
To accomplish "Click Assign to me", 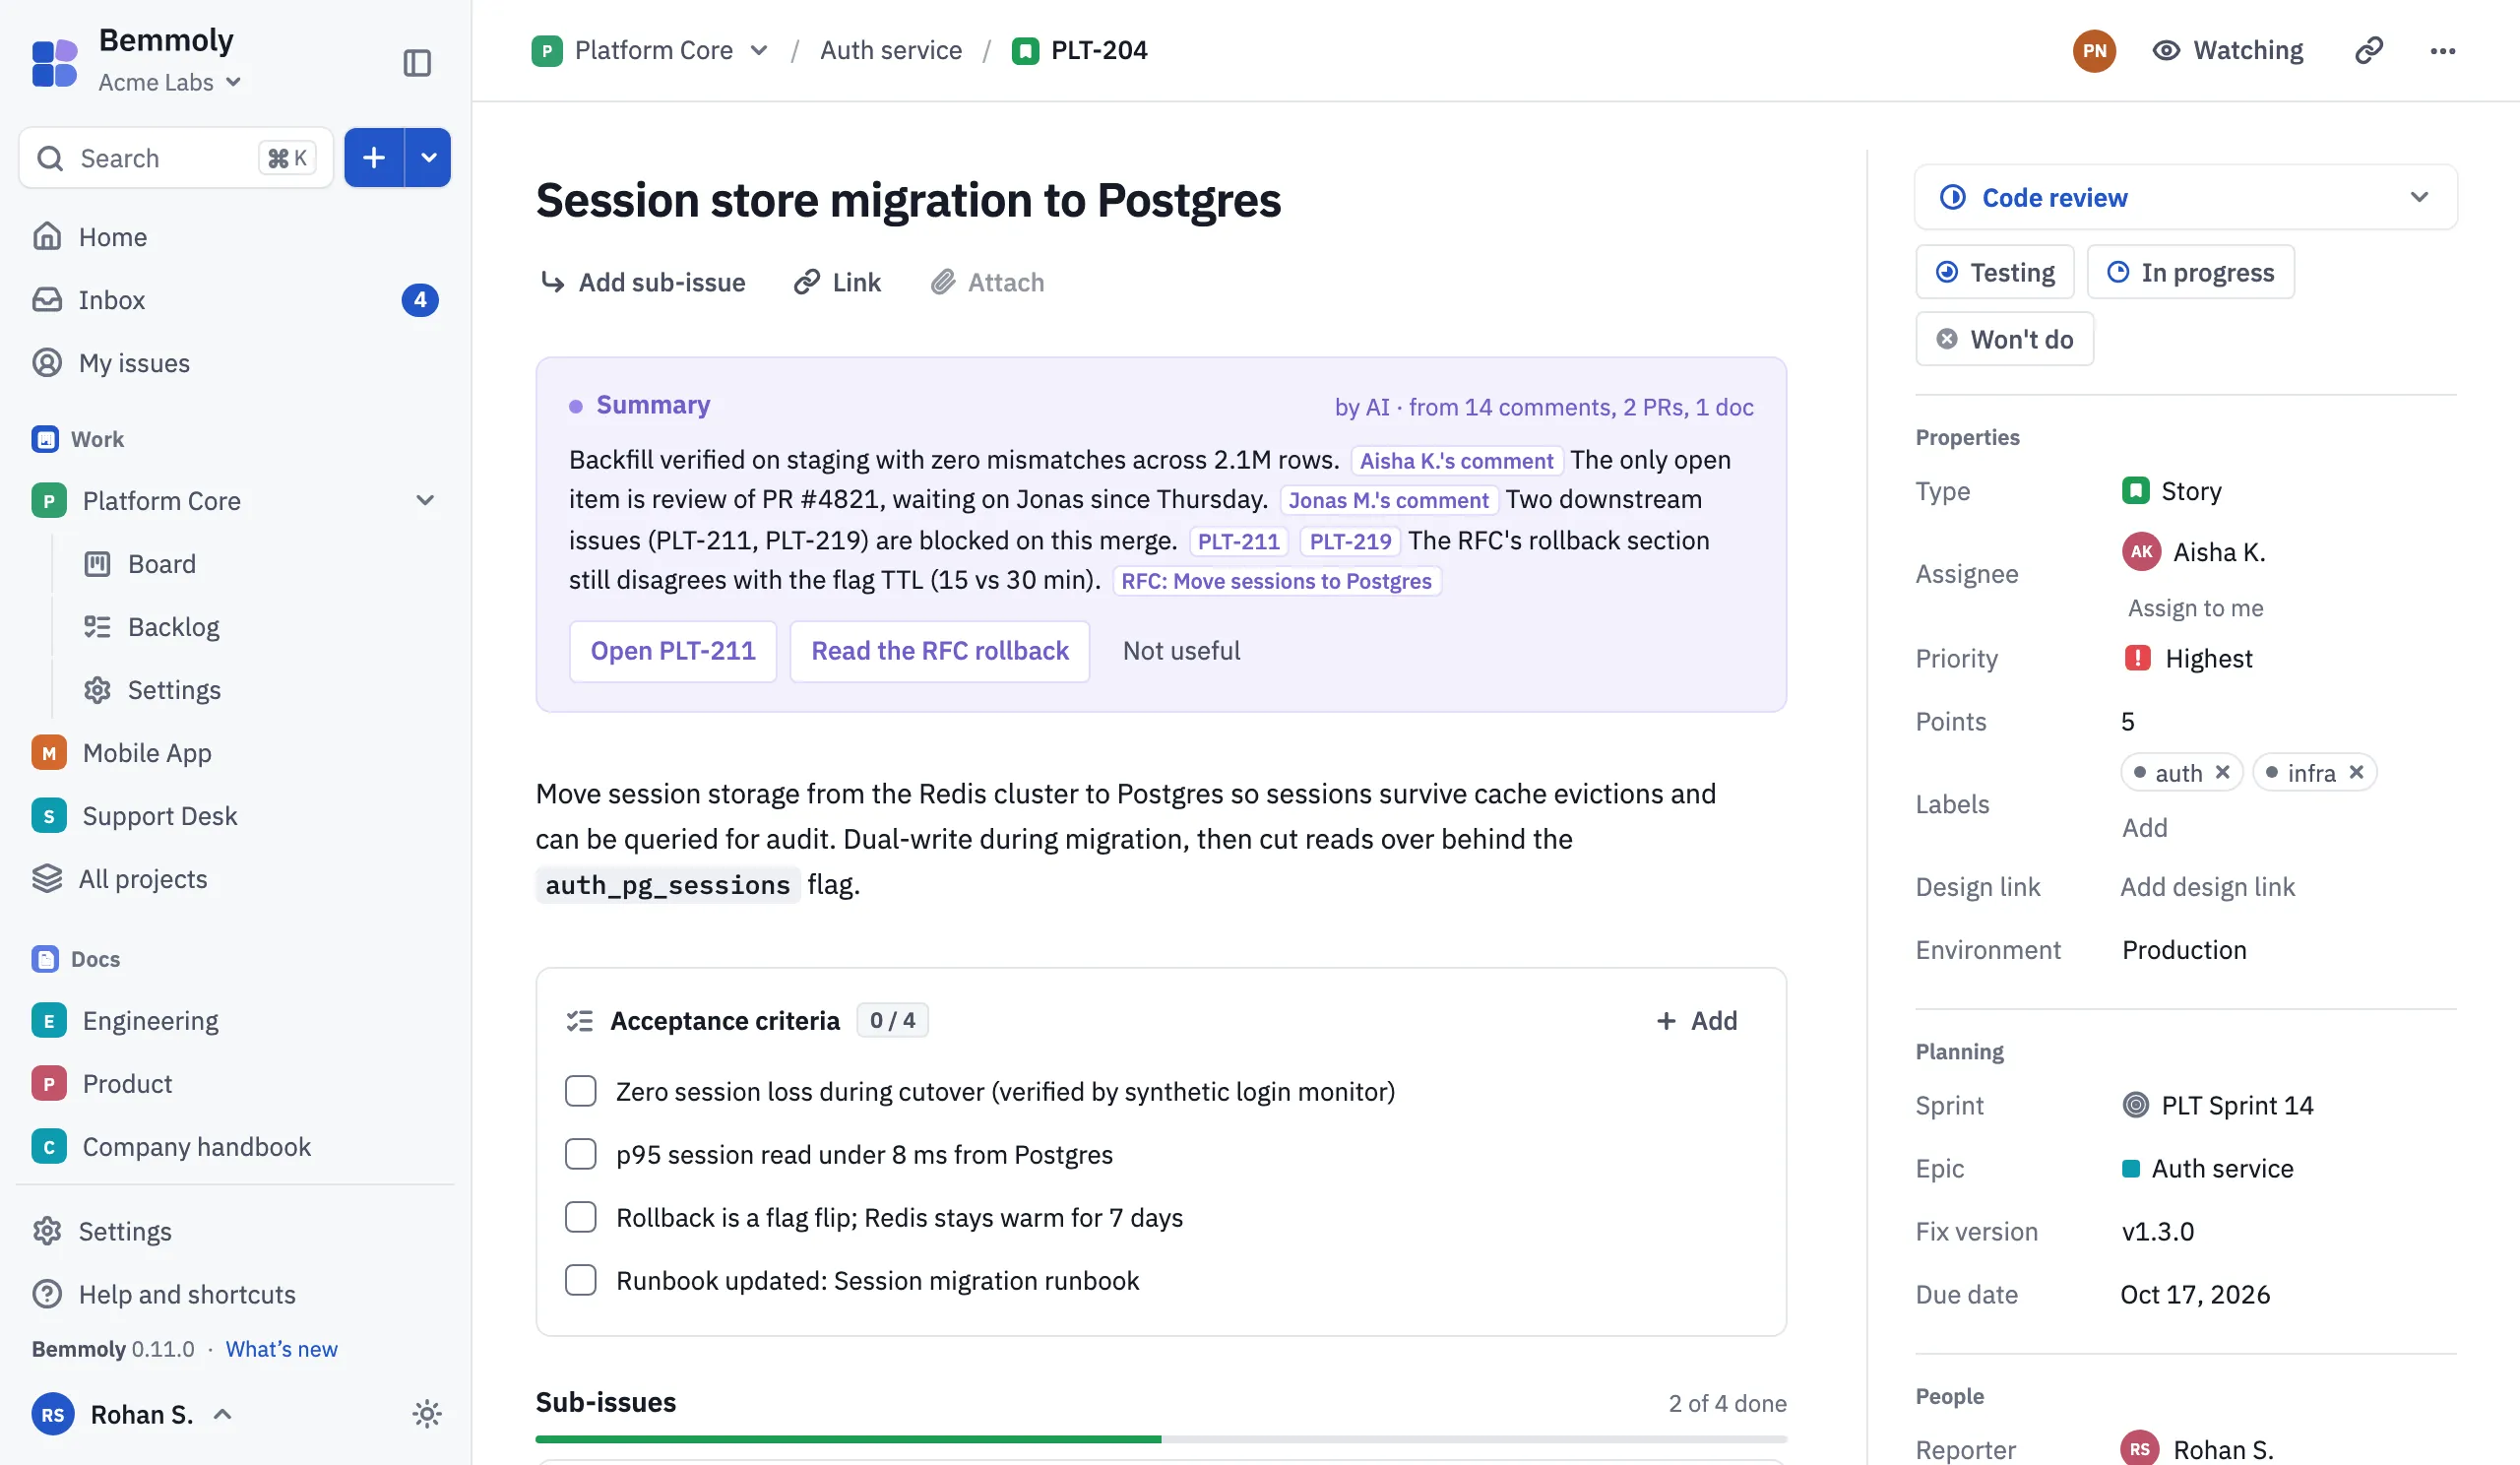I will point(2195,607).
